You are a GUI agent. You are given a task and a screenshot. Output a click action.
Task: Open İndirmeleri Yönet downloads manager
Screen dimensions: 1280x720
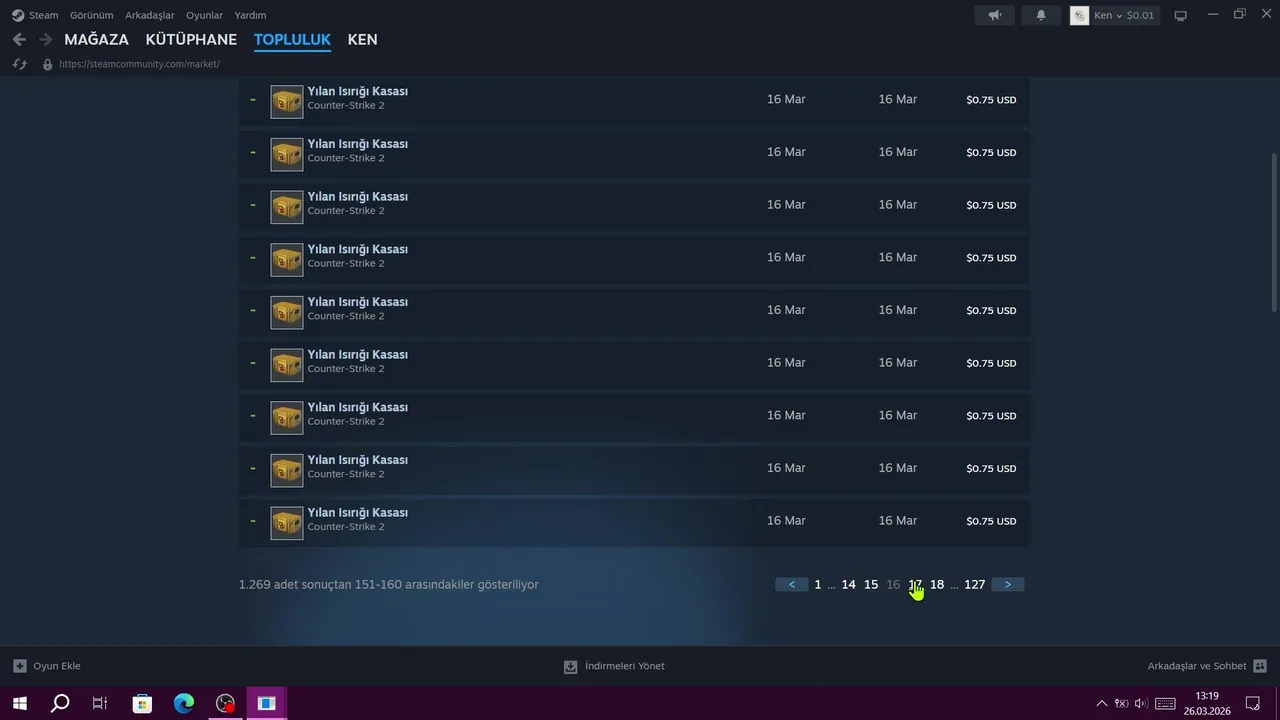point(625,666)
